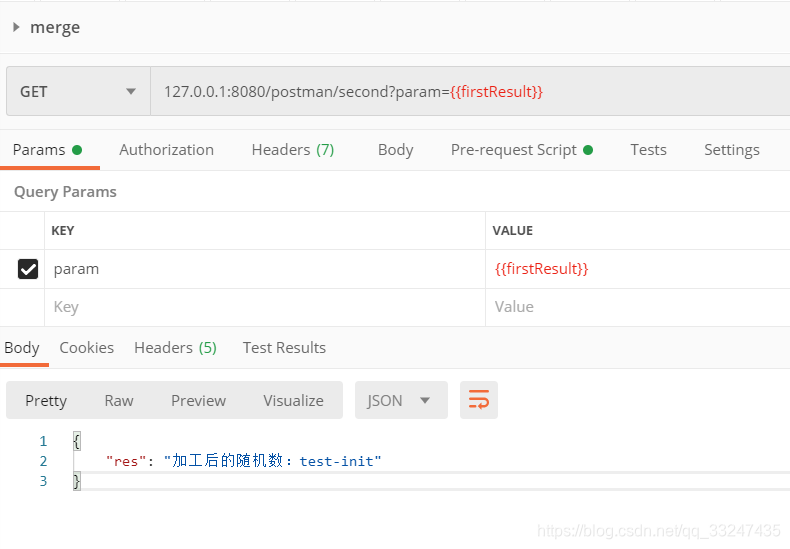Click the param key cell
790x549 pixels.
click(265, 269)
